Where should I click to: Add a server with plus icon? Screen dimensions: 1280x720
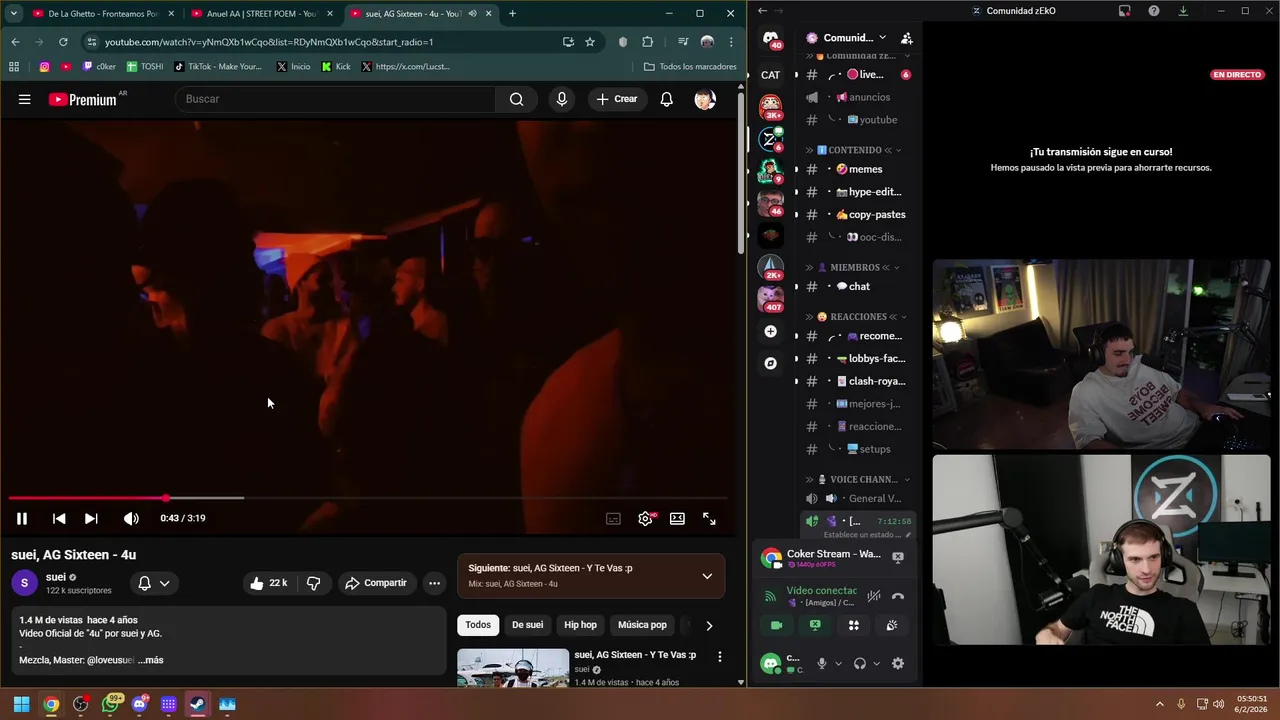(x=770, y=331)
